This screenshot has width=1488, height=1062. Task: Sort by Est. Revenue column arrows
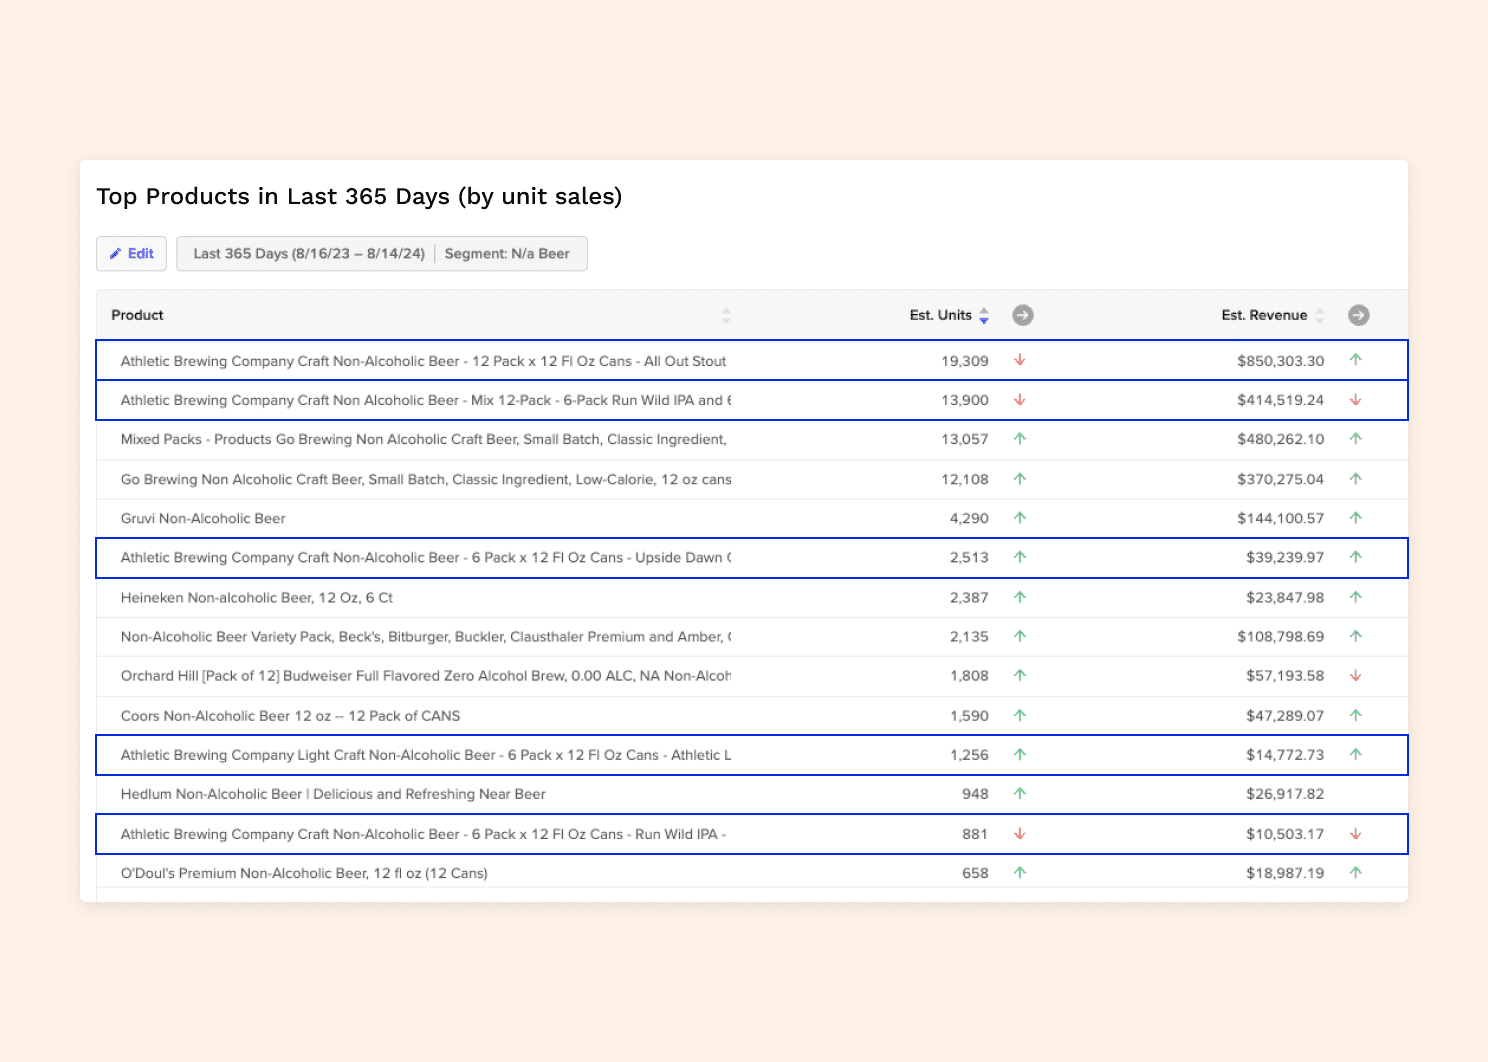click(x=1320, y=316)
